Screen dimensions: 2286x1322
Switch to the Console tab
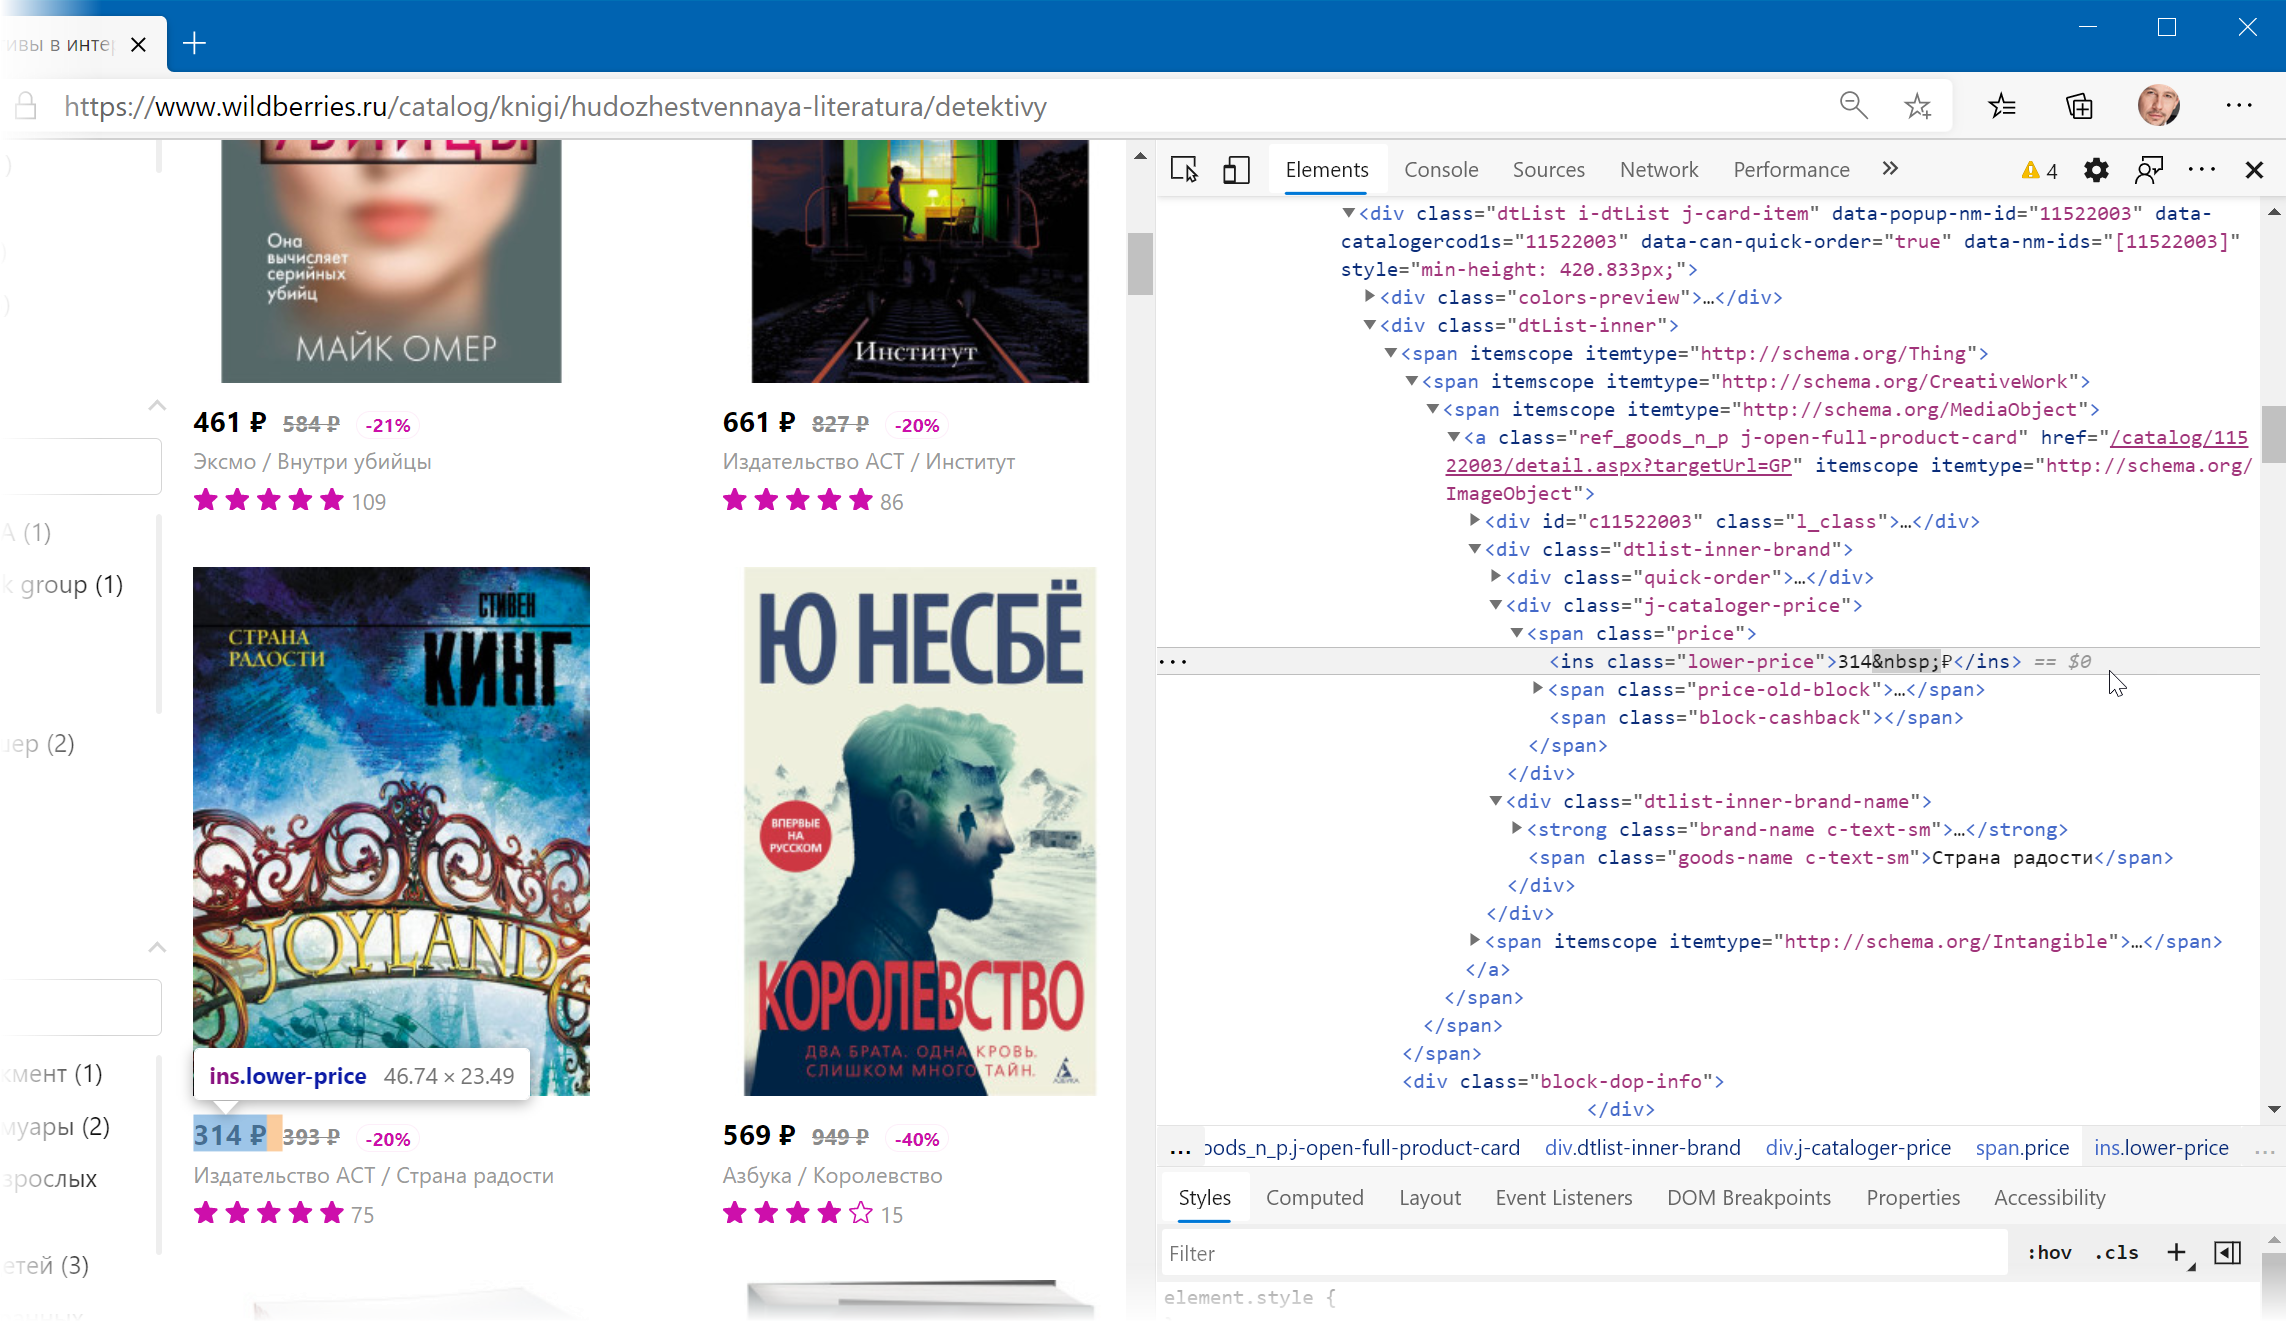pos(1441,170)
